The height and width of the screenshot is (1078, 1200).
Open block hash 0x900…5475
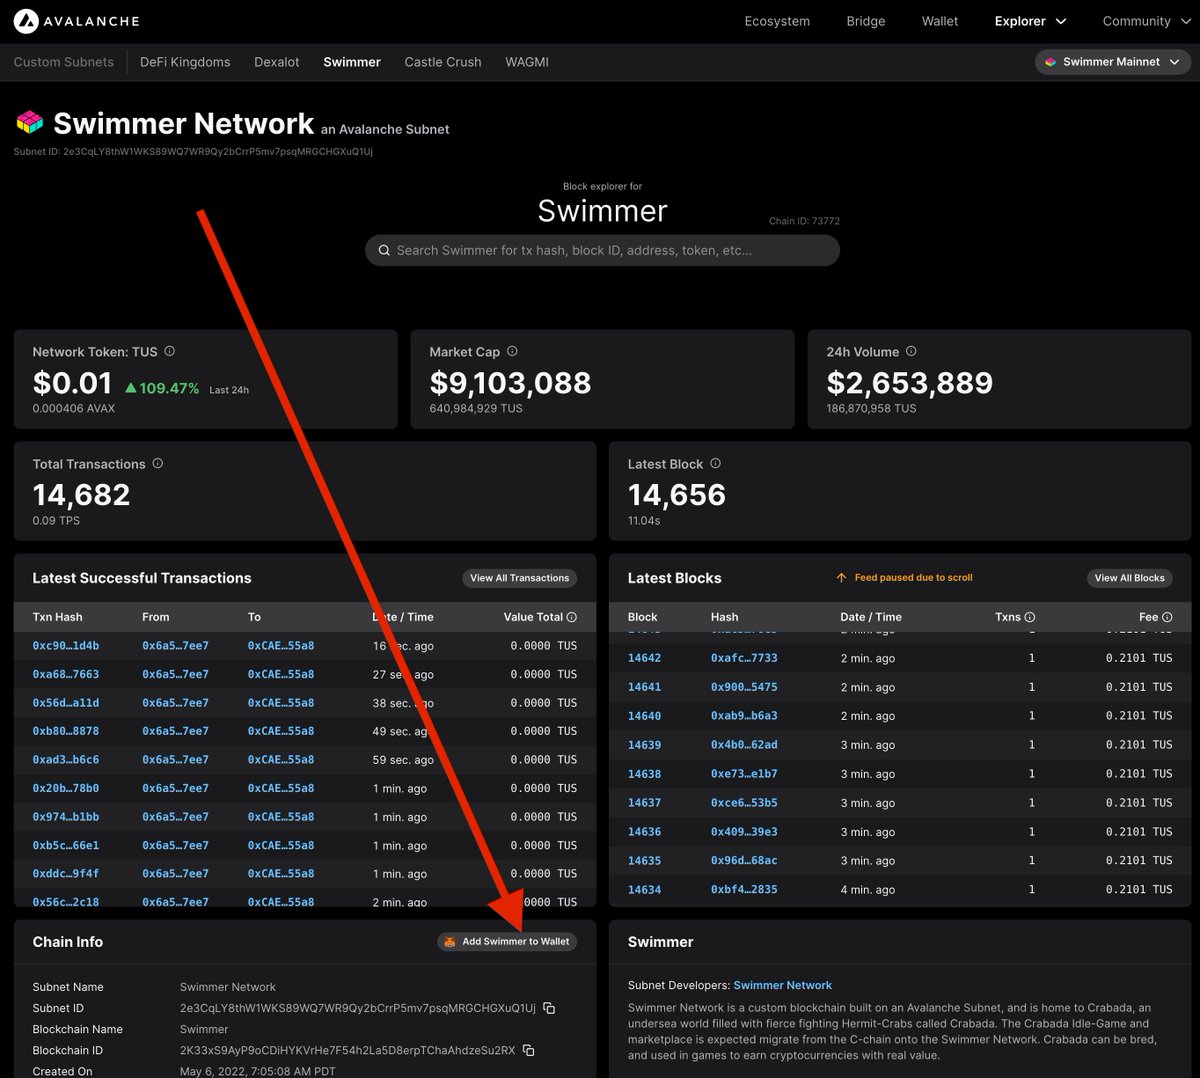[x=744, y=687]
